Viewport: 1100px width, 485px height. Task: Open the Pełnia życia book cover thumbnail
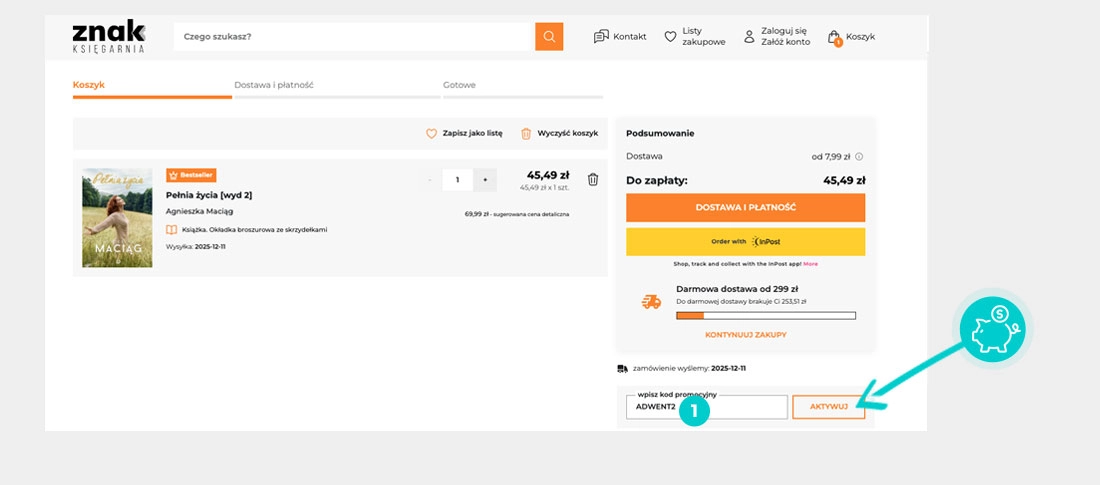[117, 218]
